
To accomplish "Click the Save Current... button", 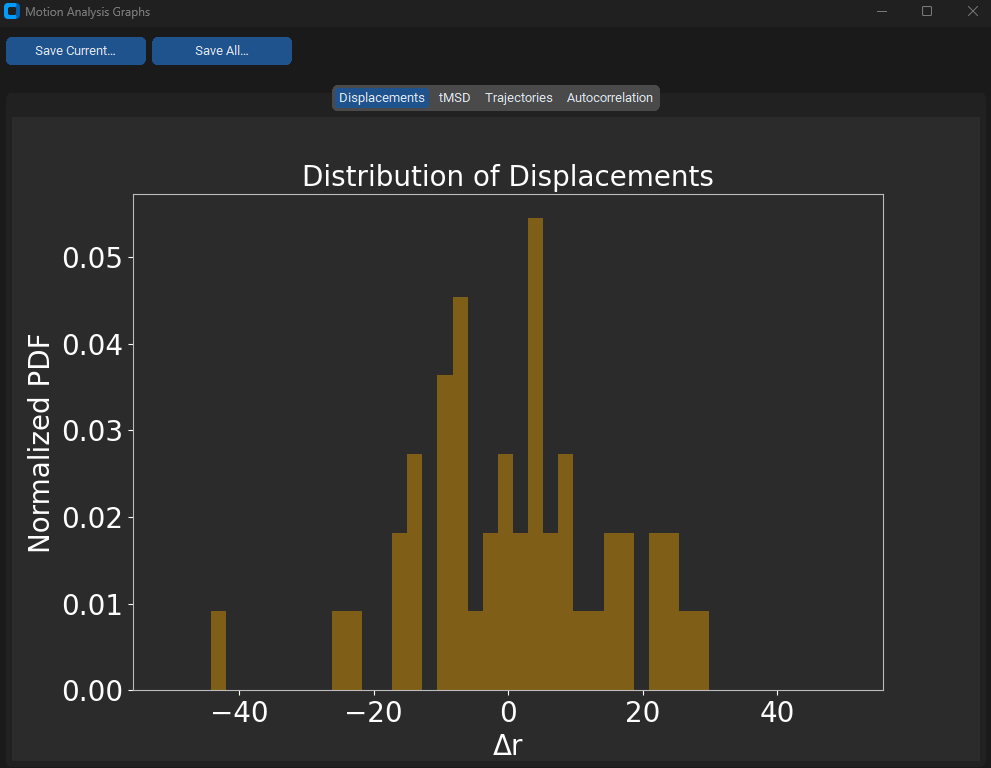I will (x=76, y=51).
